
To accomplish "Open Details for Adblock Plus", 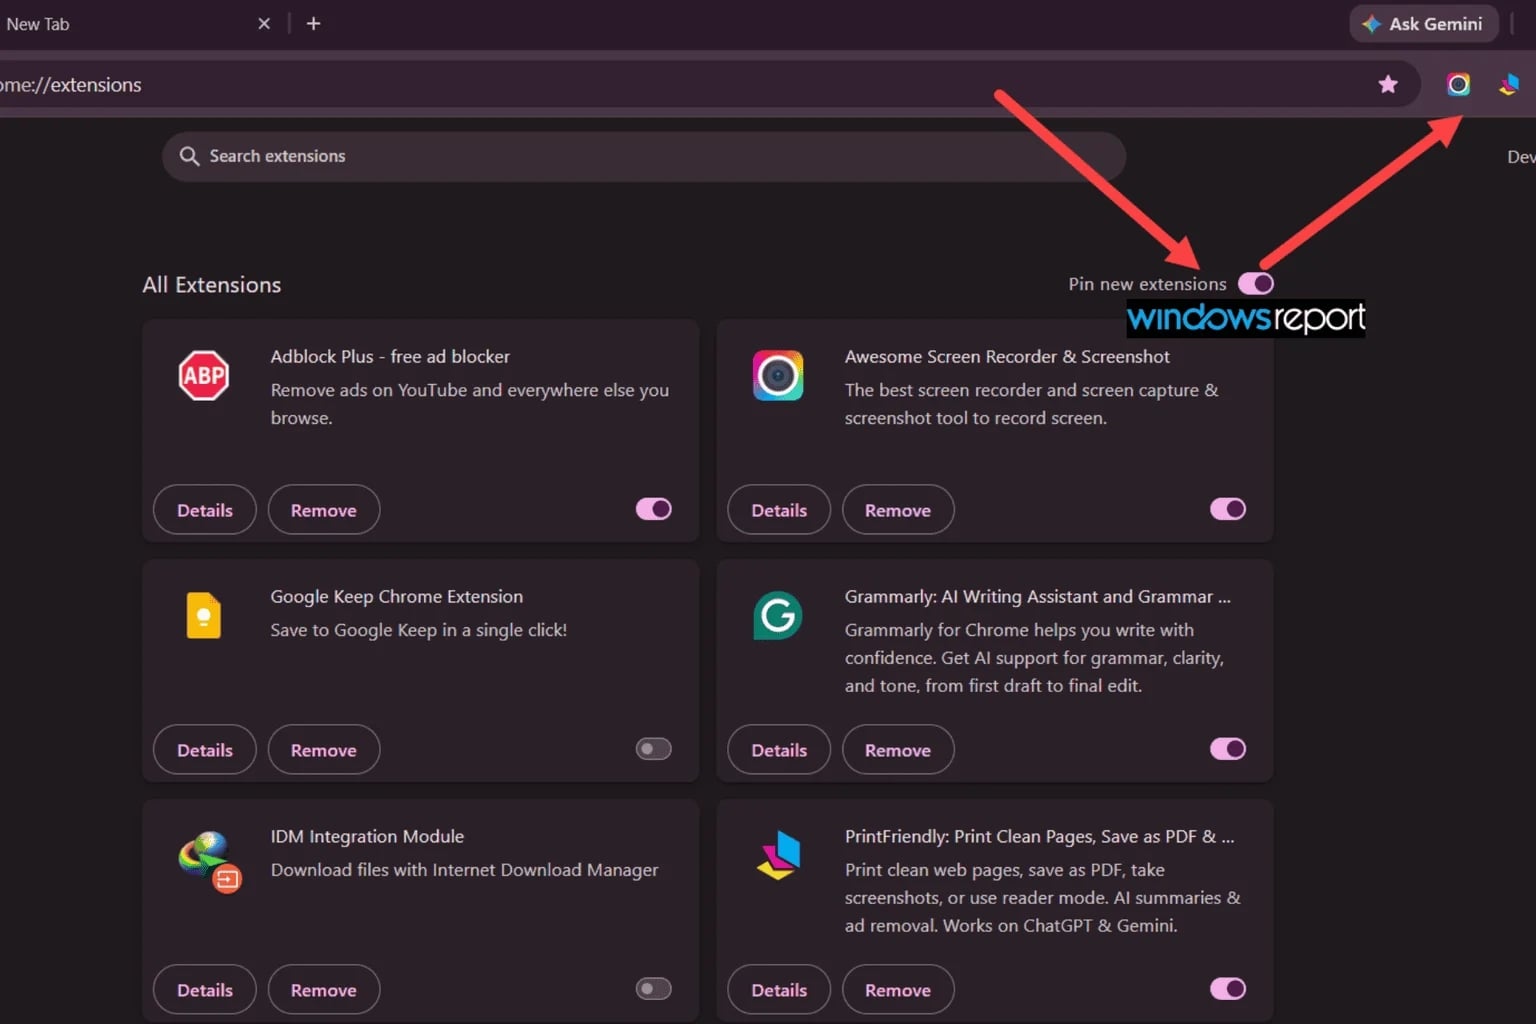I will 205,510.
